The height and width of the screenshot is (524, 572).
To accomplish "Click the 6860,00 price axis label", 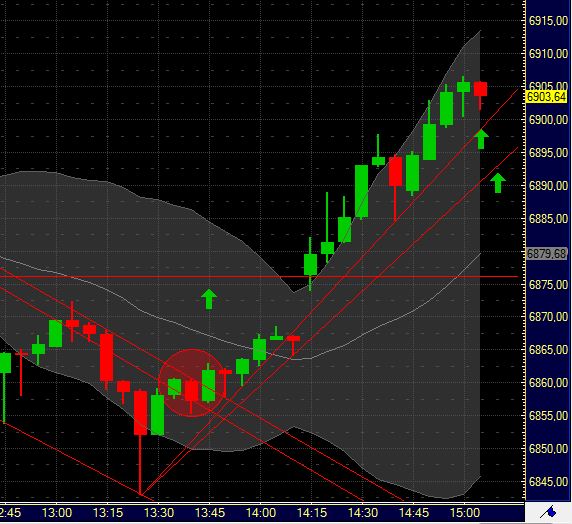I will pyautogui.click(x=548, y=383).
